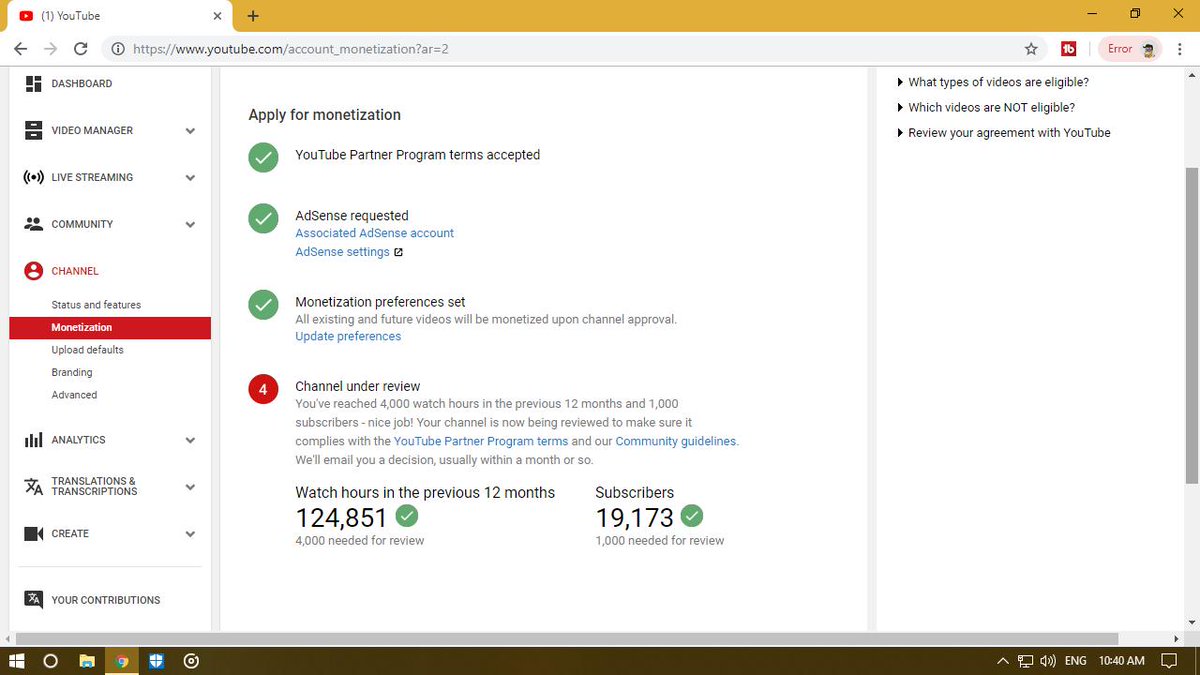
Task: Open a new tab with plus button
Action: click(253, 15)
